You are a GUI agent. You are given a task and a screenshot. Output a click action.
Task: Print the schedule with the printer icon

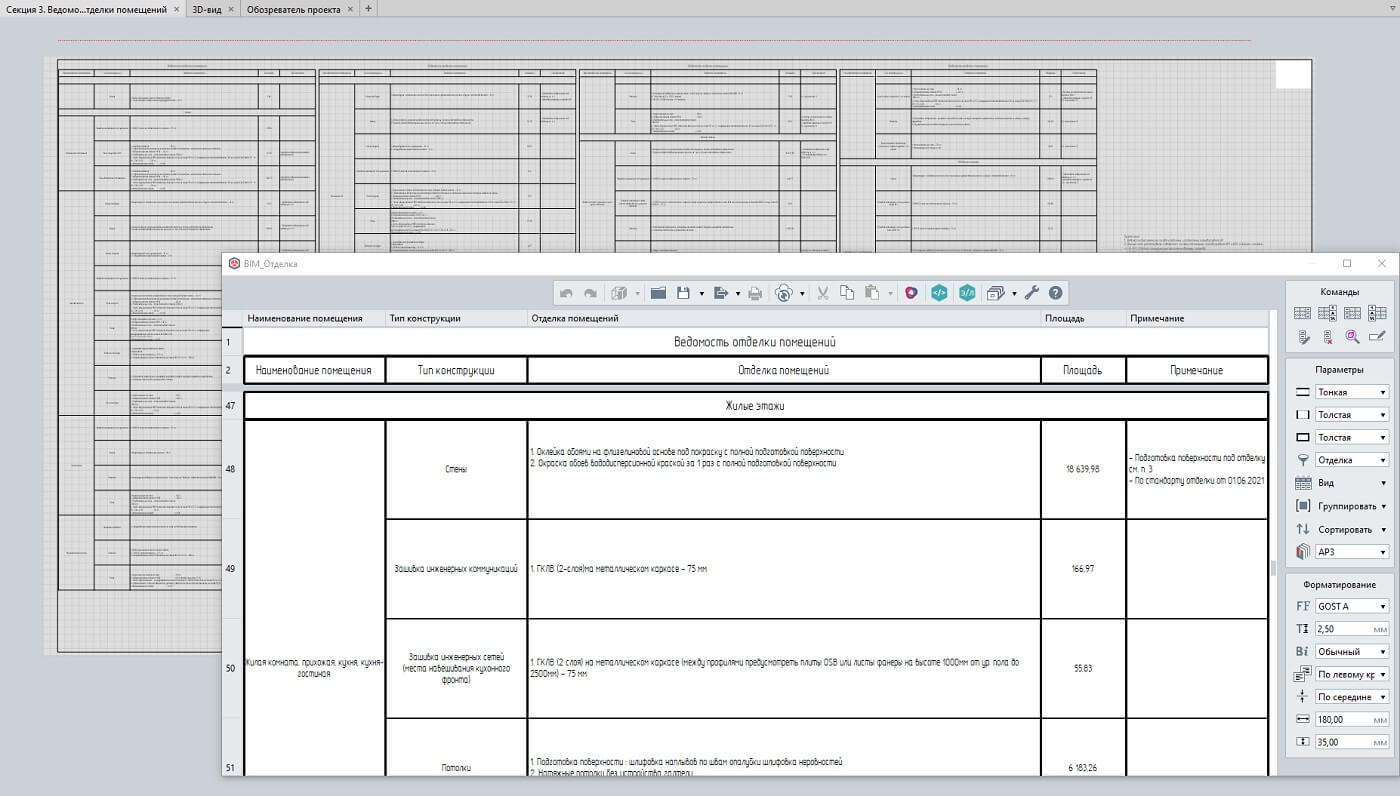(x=755, y=293)
